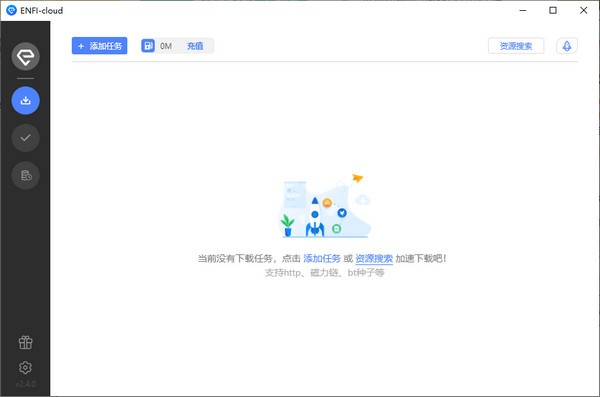Click the 0M balance value
The height and width of the screenshot is (397, 600).
click(x=166, y=46)
